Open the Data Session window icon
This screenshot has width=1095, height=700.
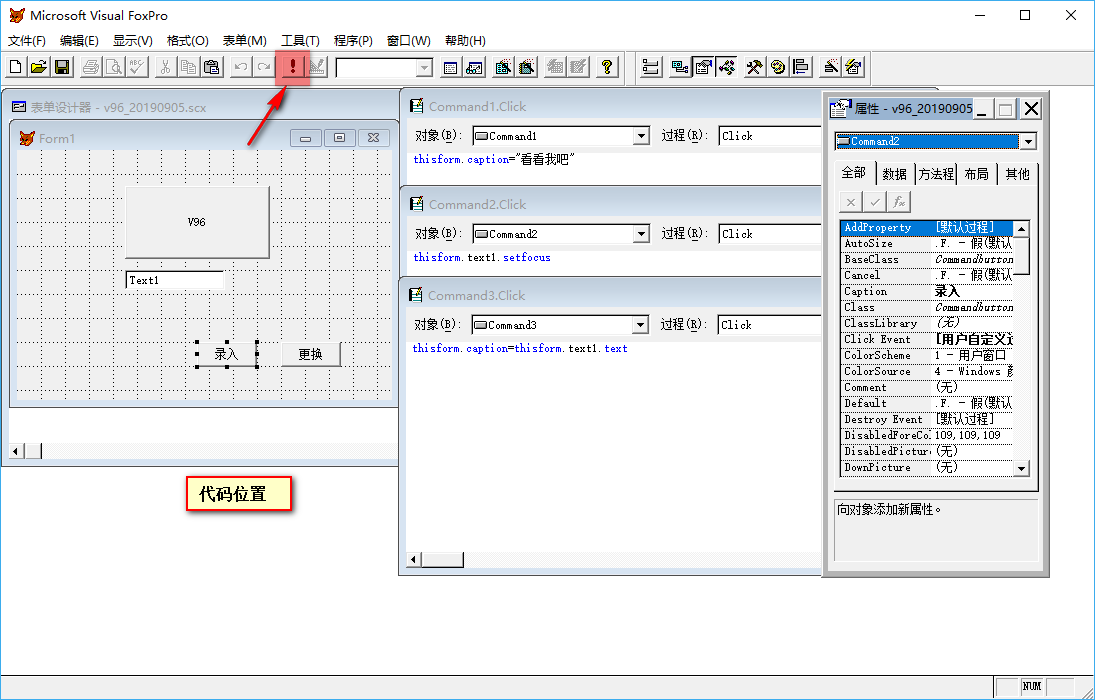(474, 67)
